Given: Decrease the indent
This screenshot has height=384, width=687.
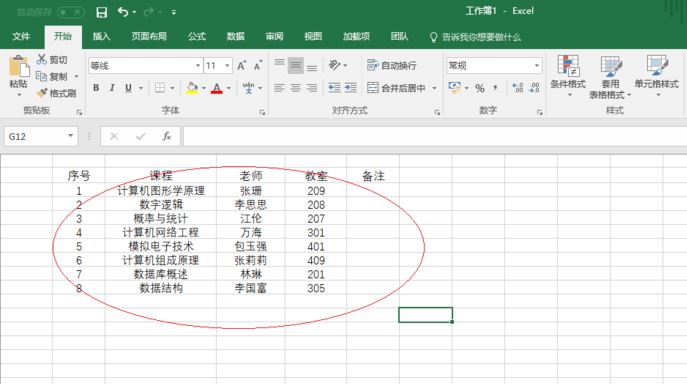Looking at the screenshot, I should click(334, 88).
